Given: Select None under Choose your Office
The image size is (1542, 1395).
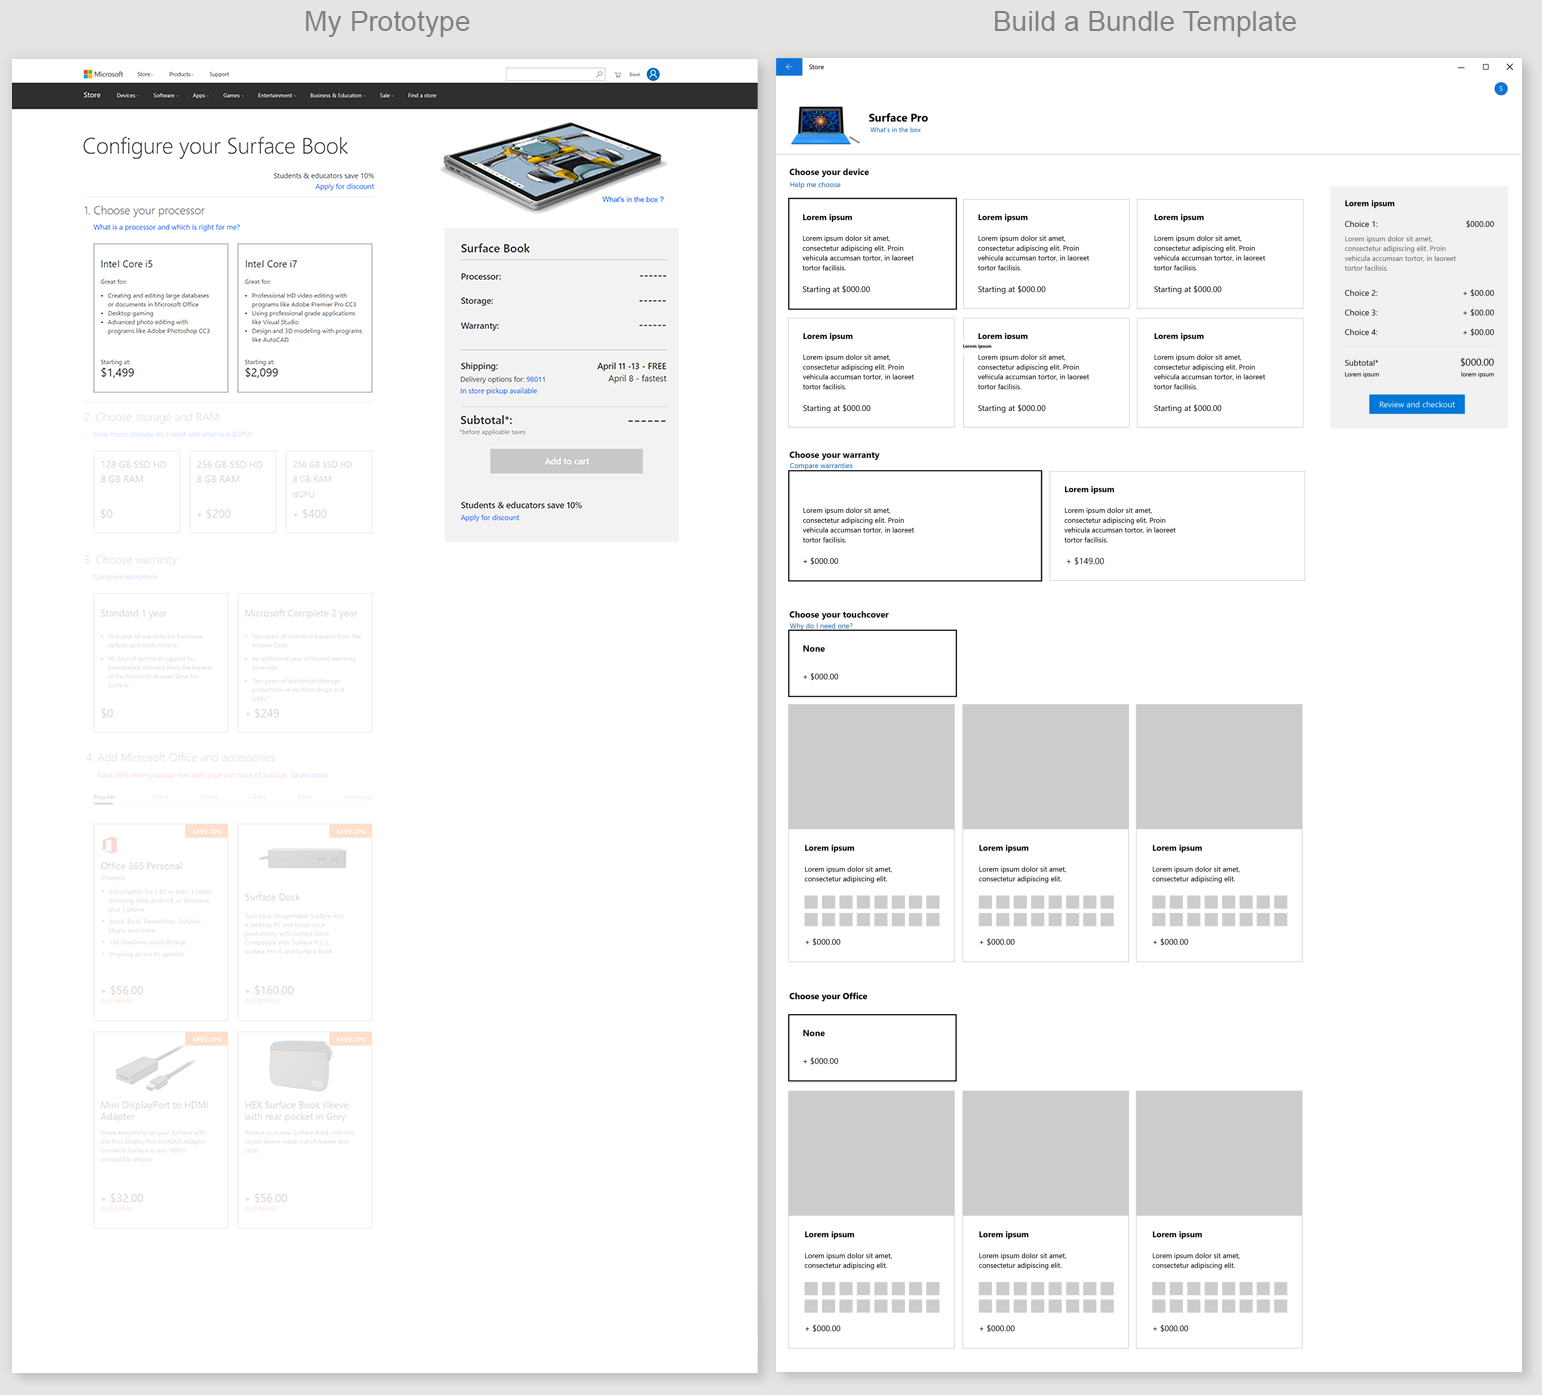Looking at the screenshot, I should (872, 1048).
